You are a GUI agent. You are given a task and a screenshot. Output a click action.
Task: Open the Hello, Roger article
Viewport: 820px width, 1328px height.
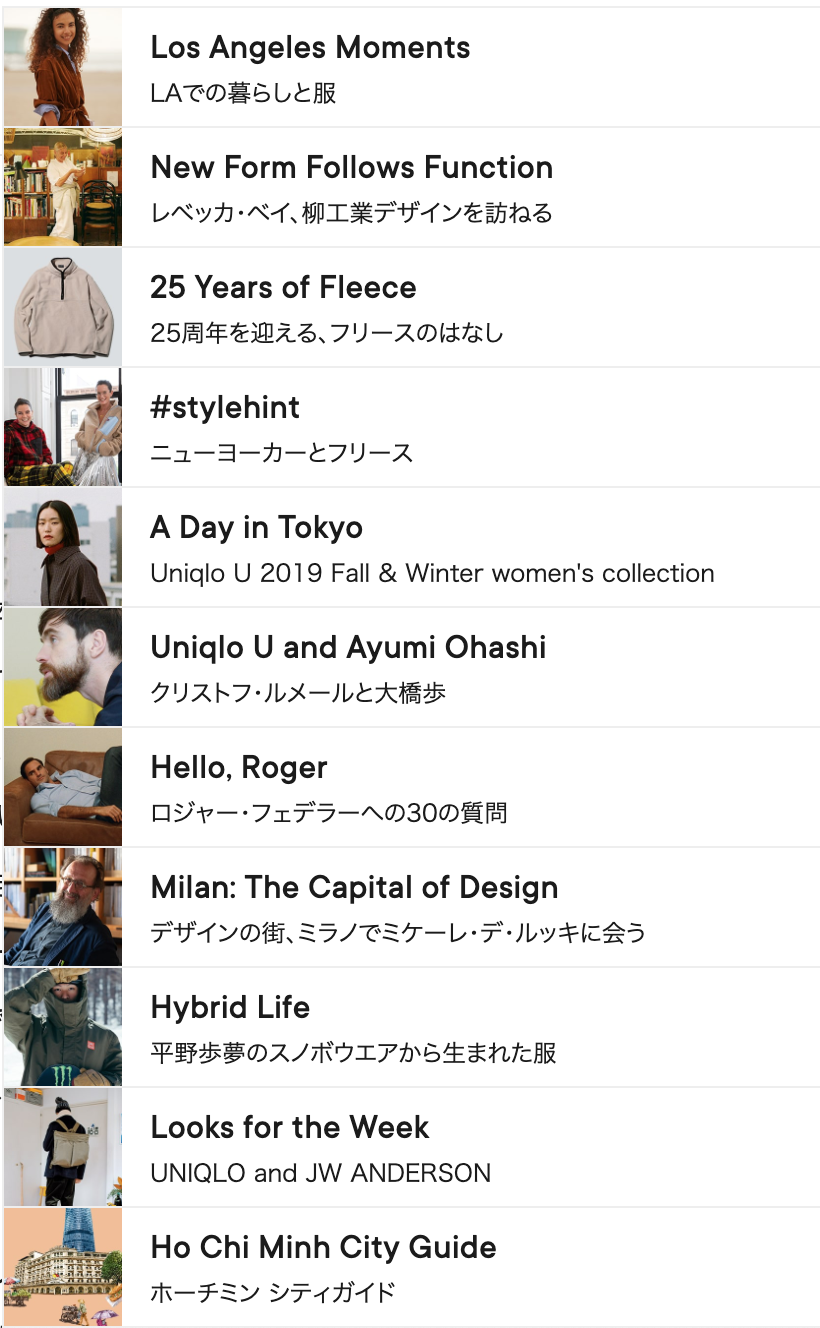coord(239,768)
